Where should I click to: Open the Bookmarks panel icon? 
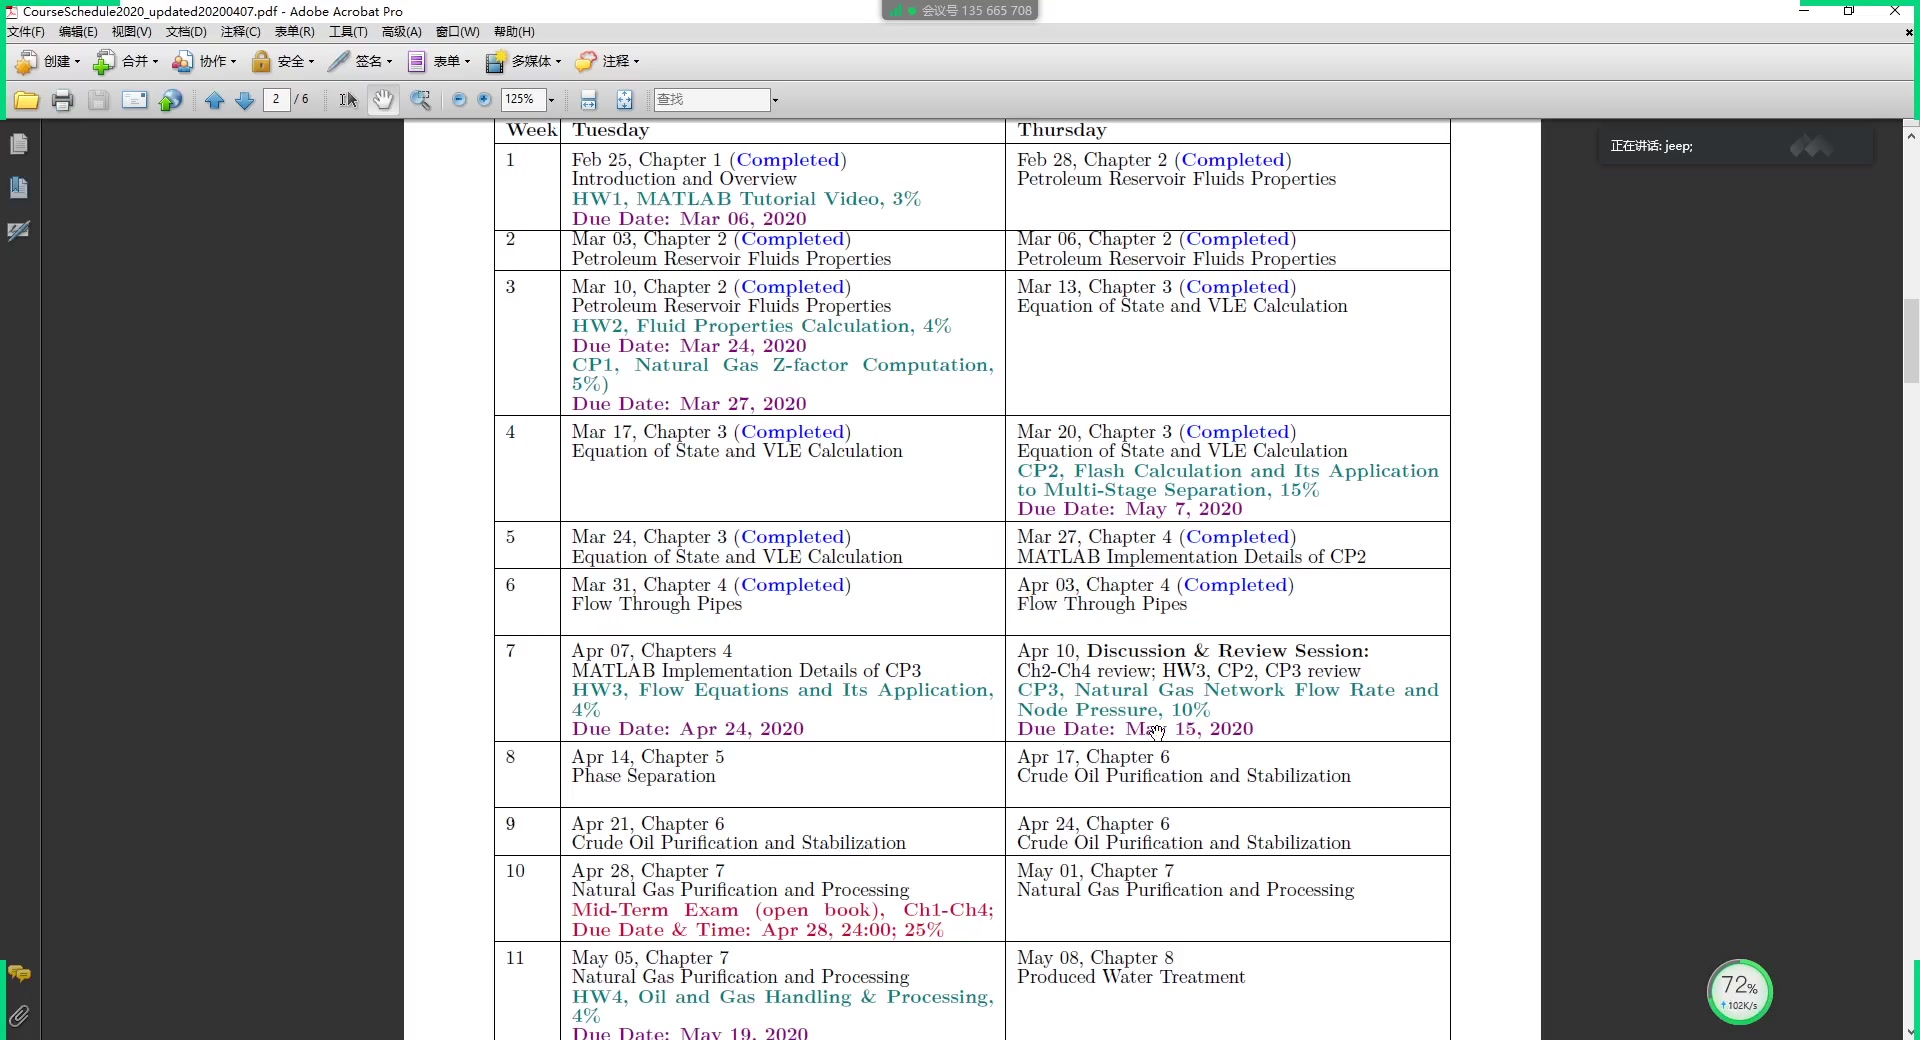click(x=19, y=187)
